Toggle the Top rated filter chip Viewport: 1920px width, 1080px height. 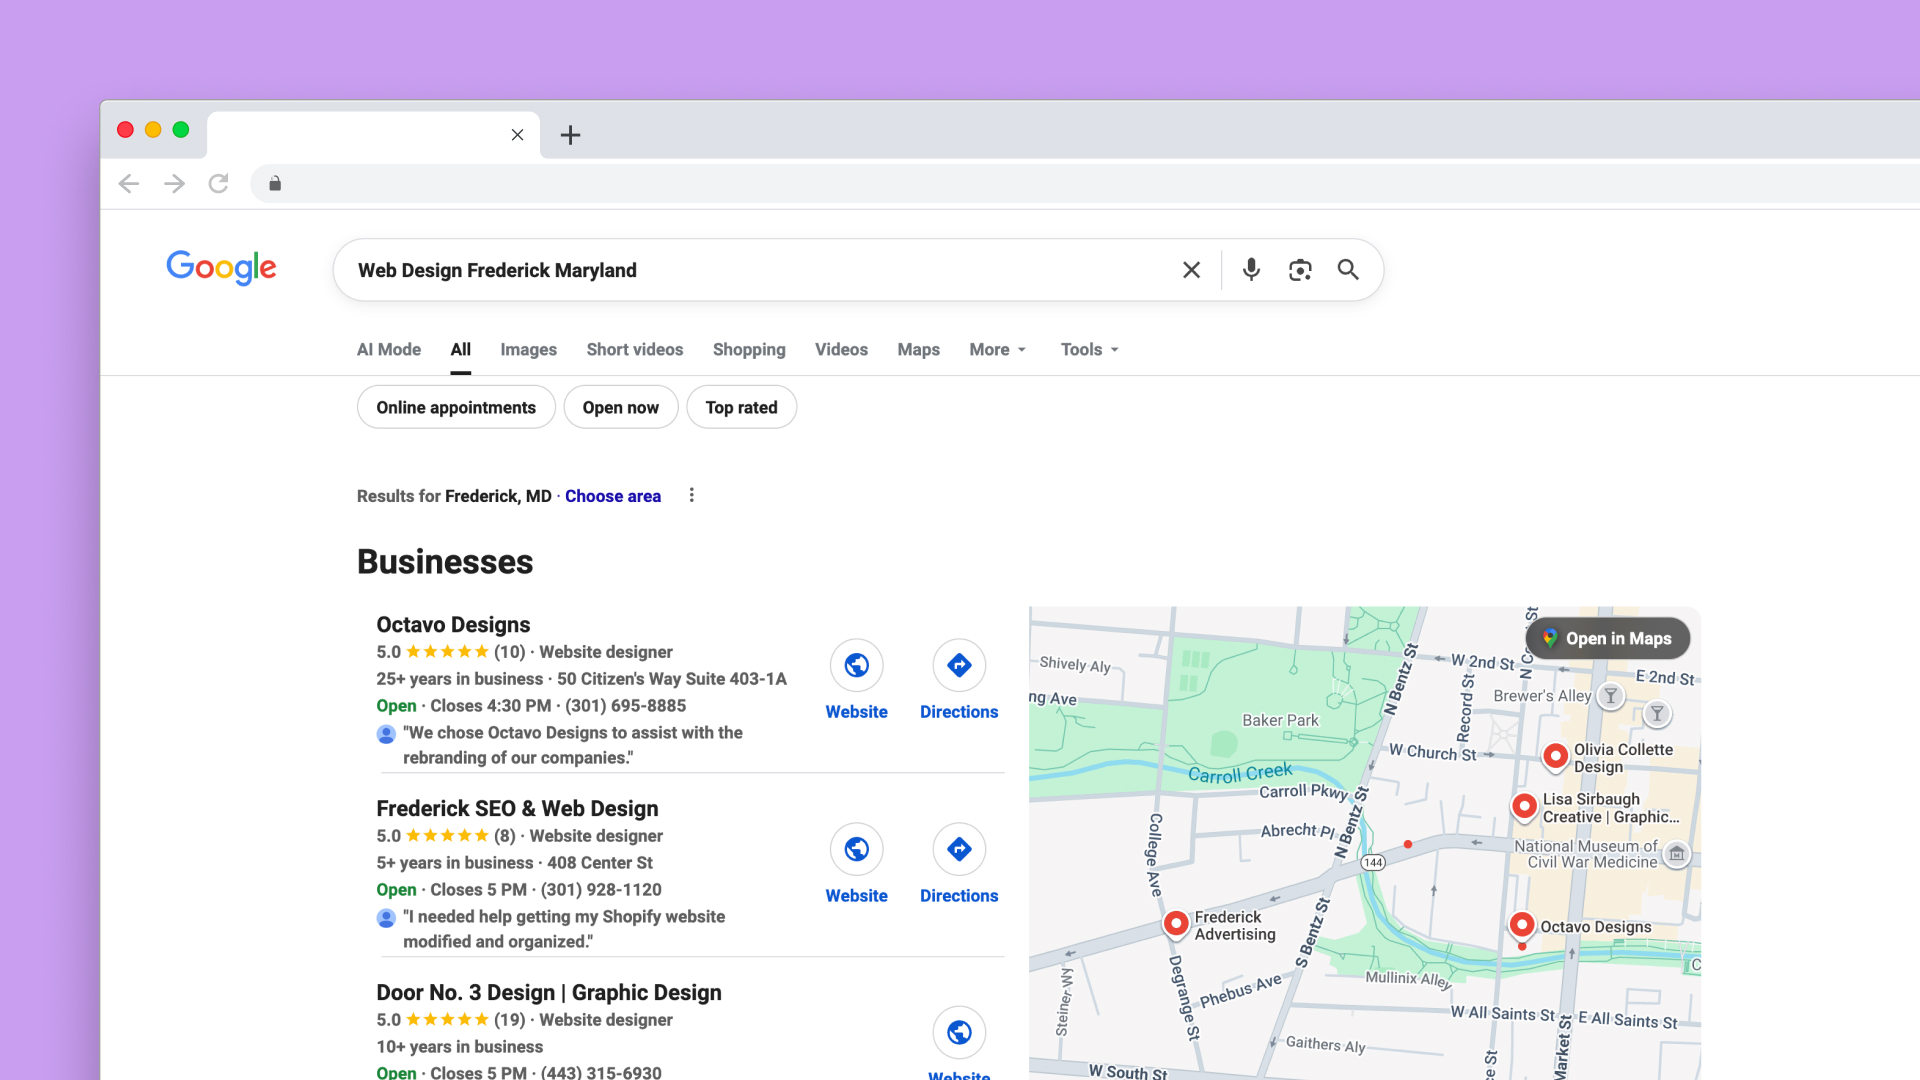tap(741, 407)
